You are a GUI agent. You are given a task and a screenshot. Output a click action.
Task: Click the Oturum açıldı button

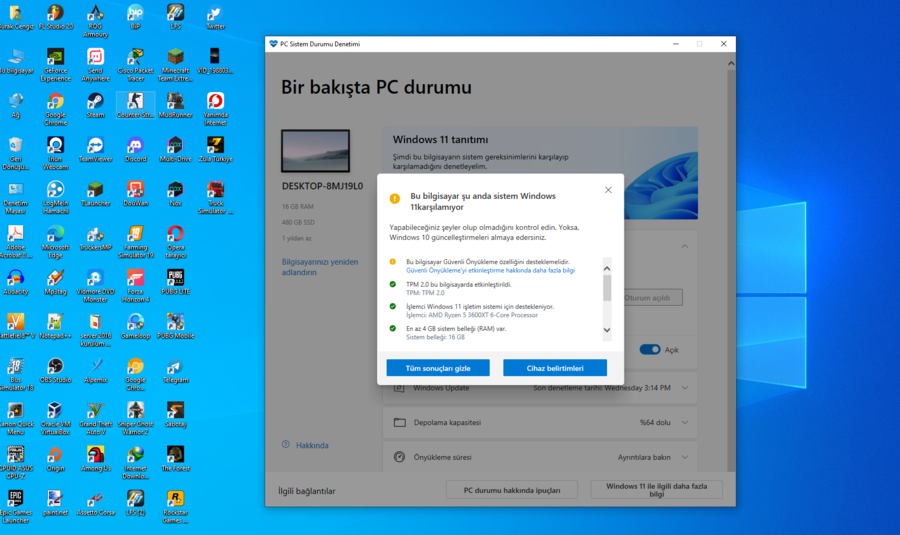647,298
